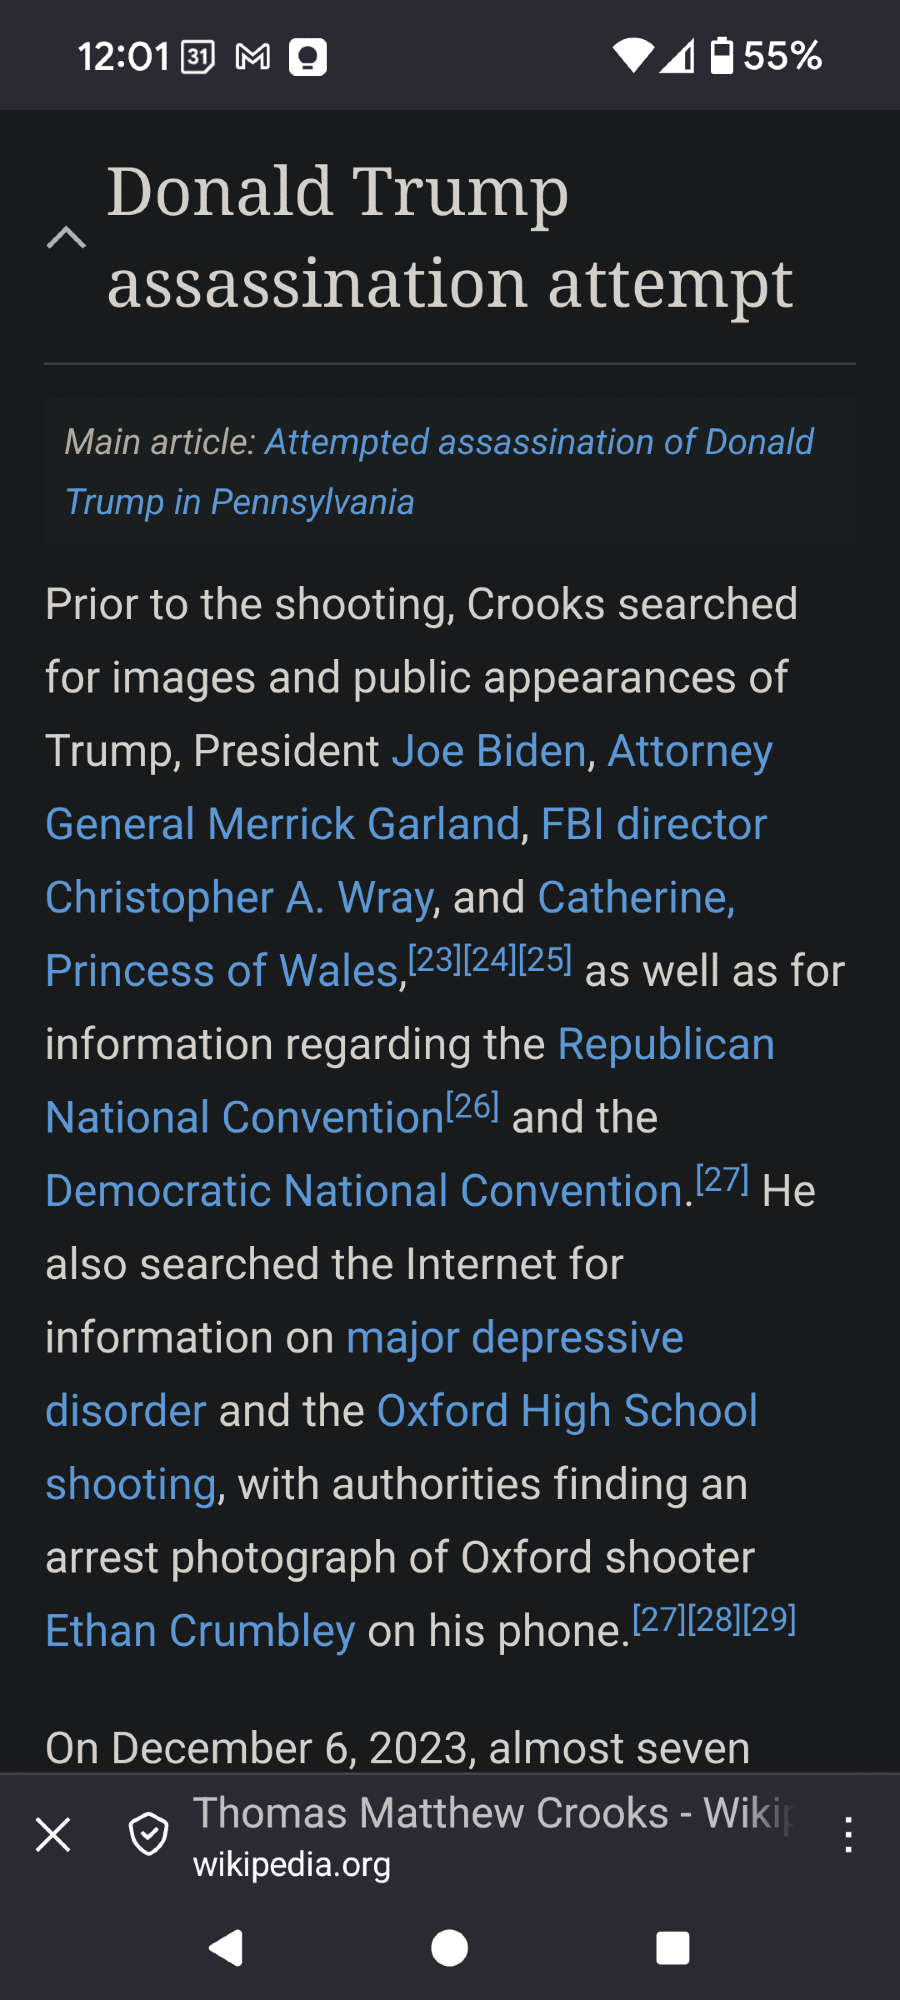Follow the FBI director link

(x=653, y=825)
